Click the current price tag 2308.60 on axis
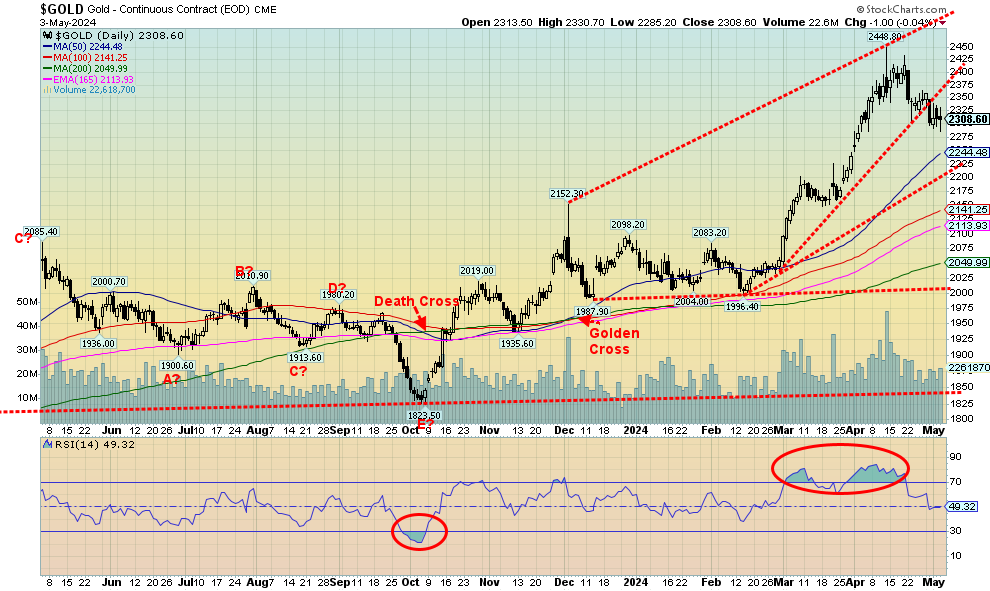Screen dimensions: 990x591 pos(966,119)
